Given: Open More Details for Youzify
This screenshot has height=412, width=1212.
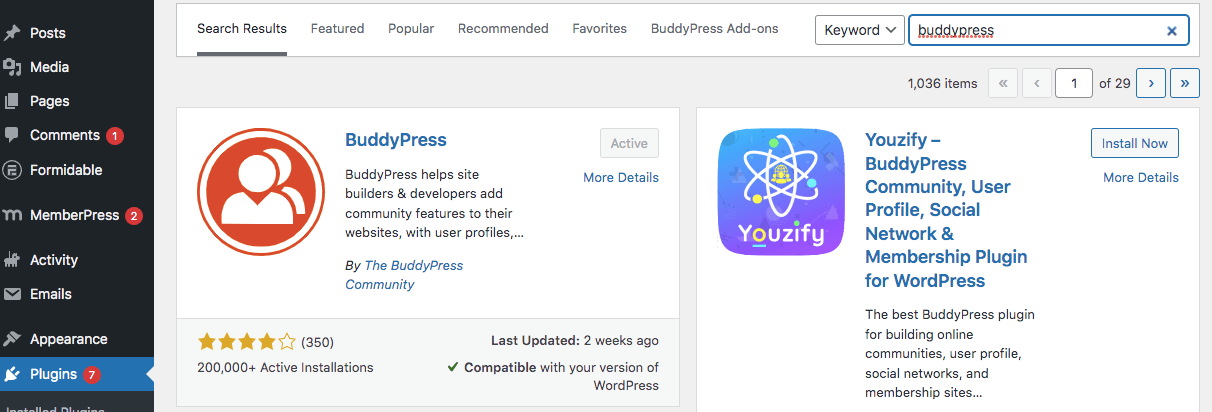Looking at the screenshot, I should coord(1141,177).
